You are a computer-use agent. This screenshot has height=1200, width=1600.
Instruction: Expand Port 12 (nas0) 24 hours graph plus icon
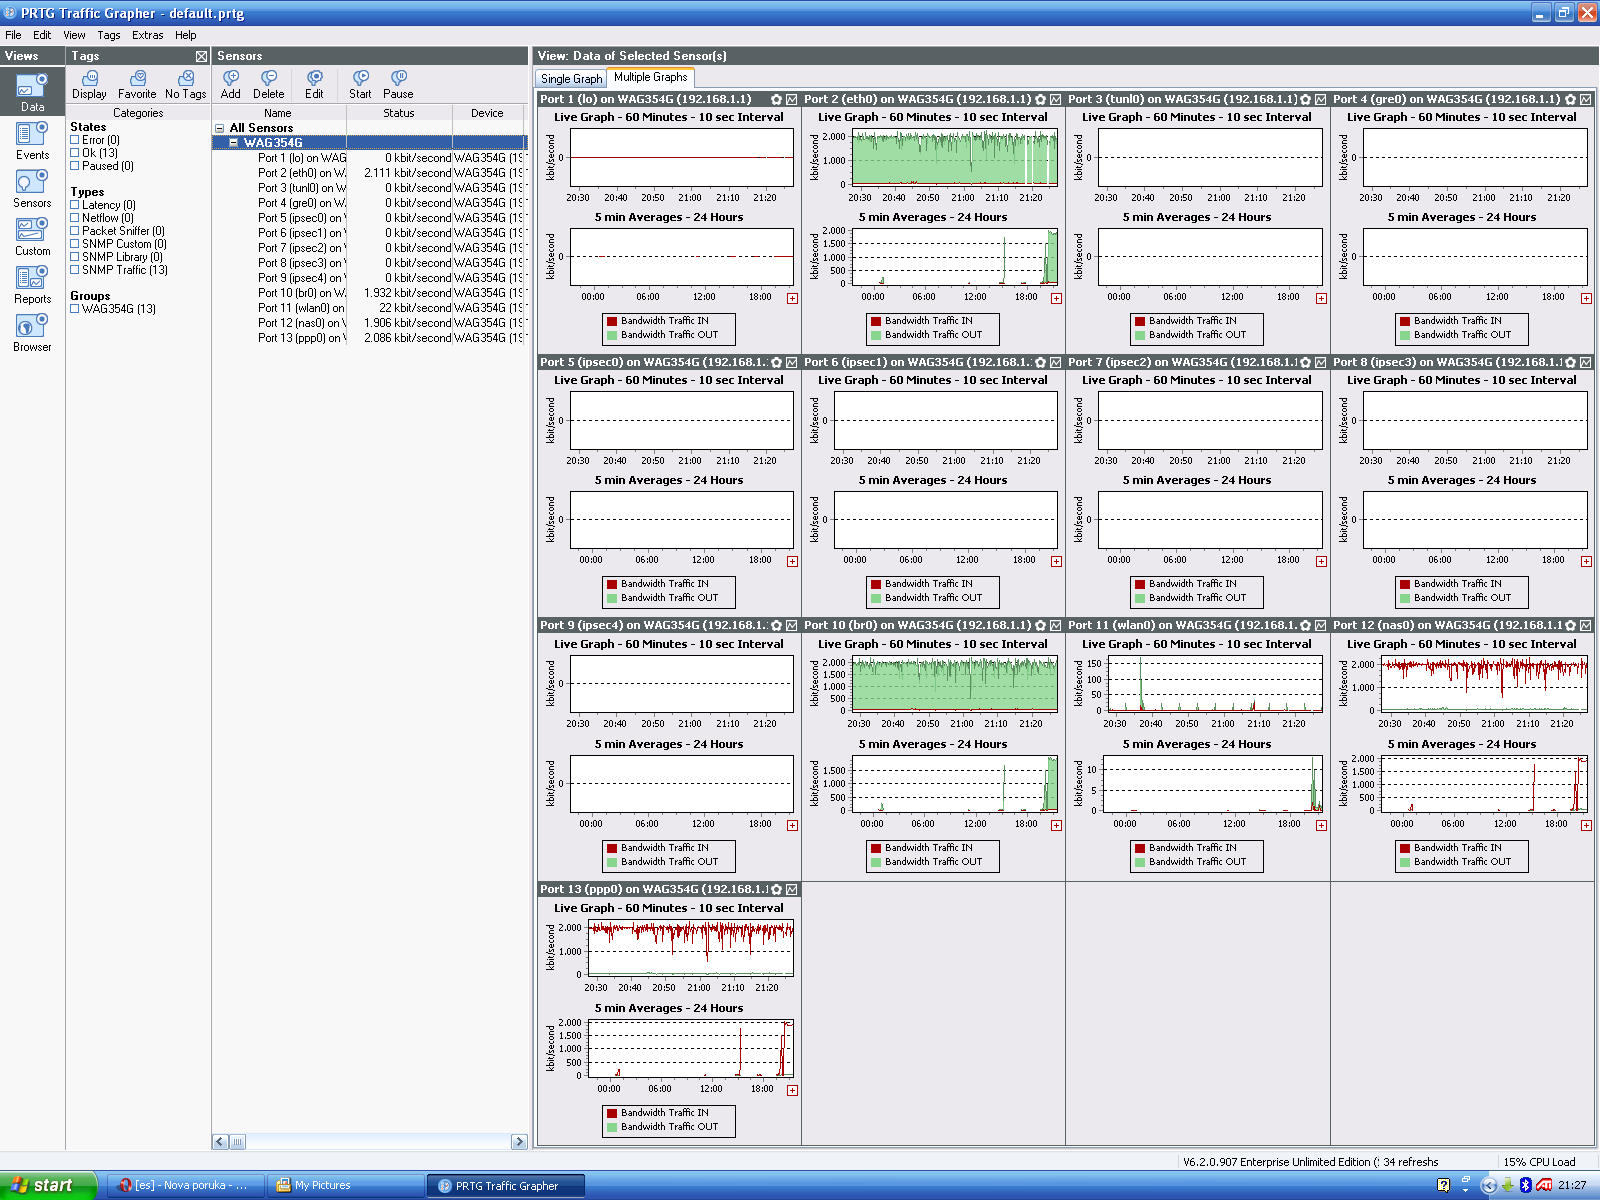(x=1586, y=825)
